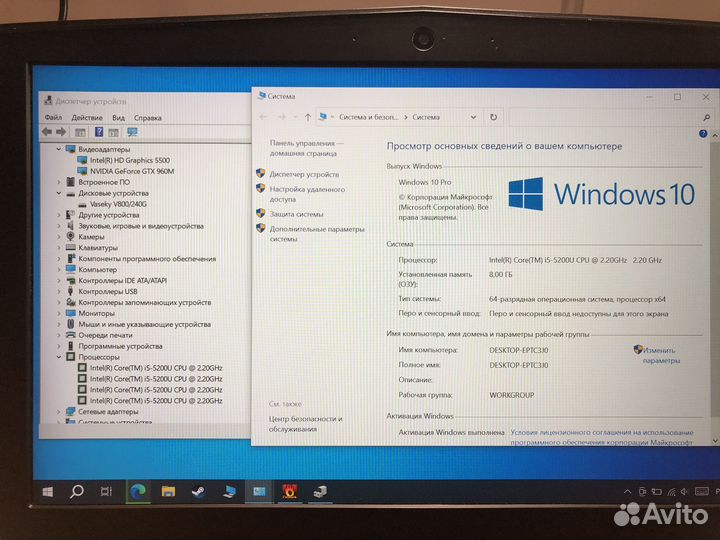
Task: Click the Система и безоп... breadcrumb
Action: (x=369, y=117)
